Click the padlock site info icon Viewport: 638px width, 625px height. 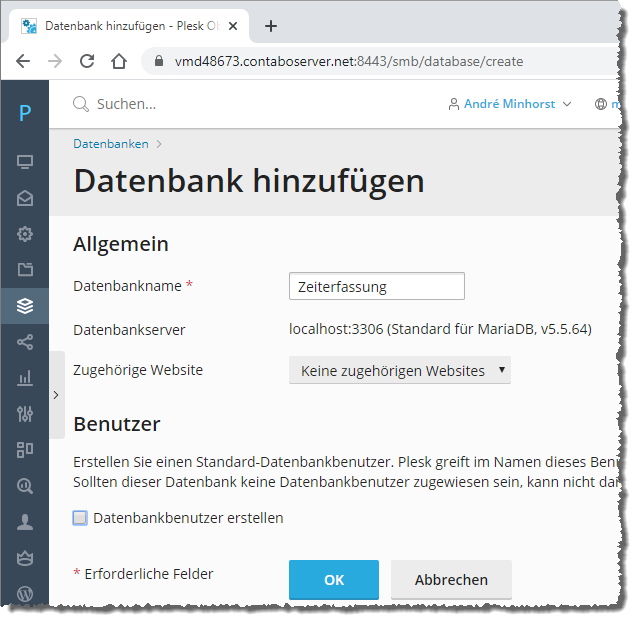[159, 61]
